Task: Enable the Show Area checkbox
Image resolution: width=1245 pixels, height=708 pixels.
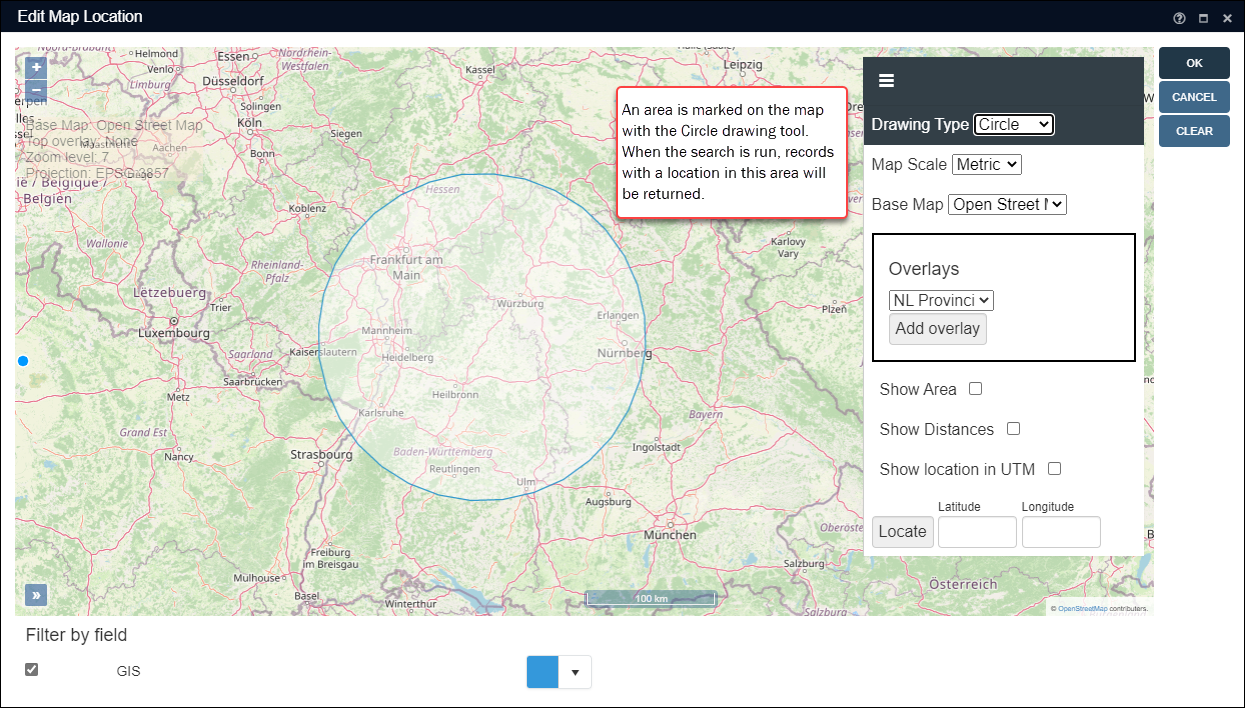Action: point(975,389)
